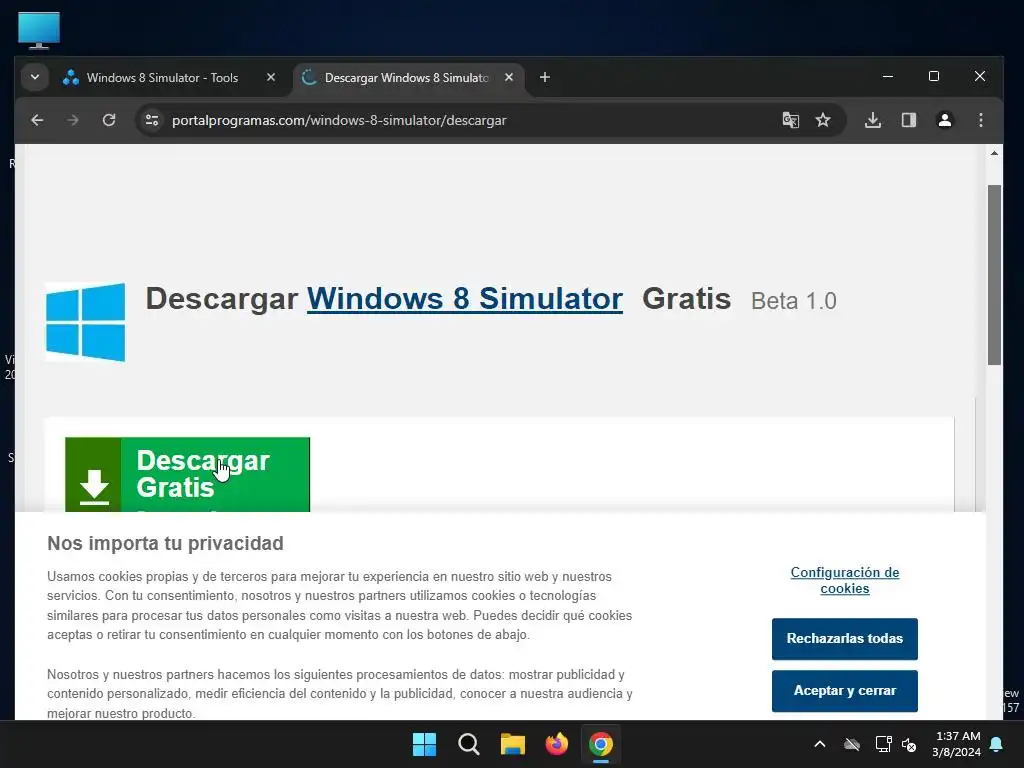Open File Explorer from taskbar
The image size is (1024, 768).
[x=513, y=744]
